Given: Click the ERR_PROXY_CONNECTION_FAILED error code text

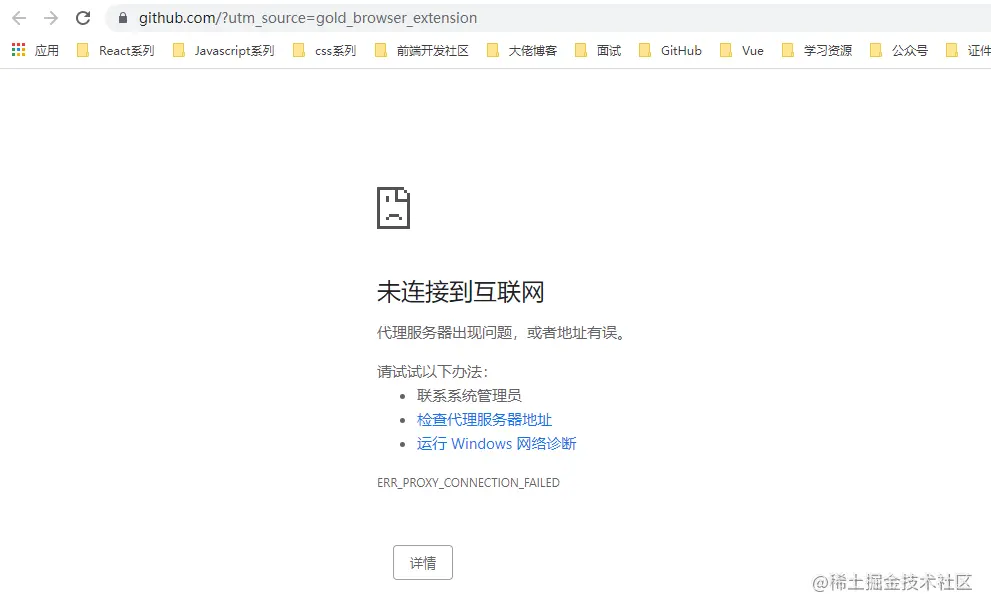Looking at the screenshot, I should click(x=468, y=483).
